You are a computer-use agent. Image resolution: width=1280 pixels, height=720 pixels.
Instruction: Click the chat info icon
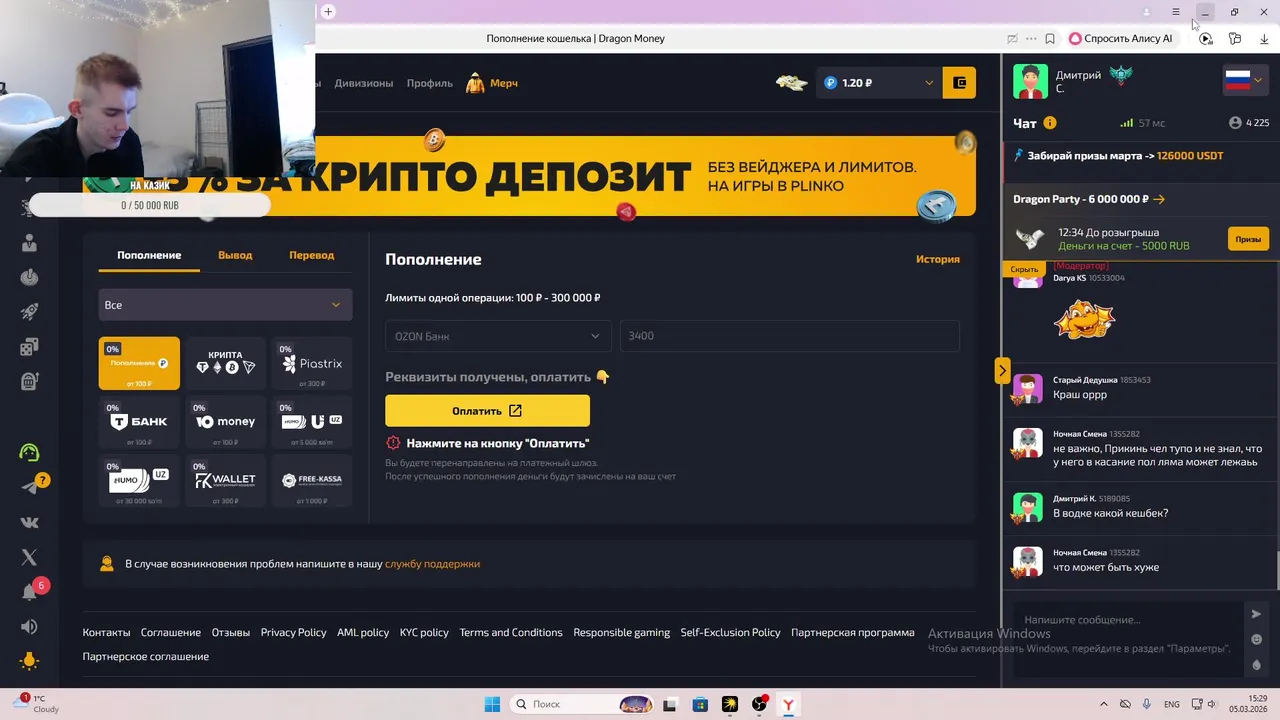[1050, 123]
